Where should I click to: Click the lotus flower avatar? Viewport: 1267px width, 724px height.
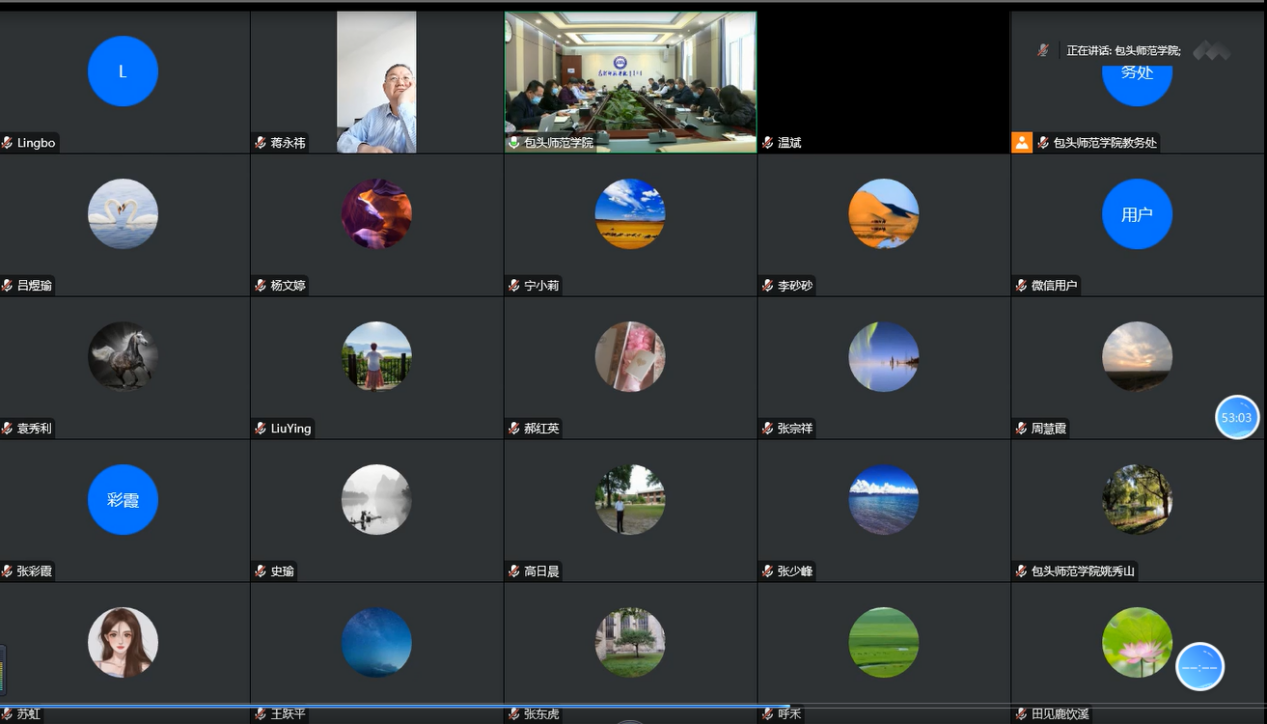click(1137, 642)
